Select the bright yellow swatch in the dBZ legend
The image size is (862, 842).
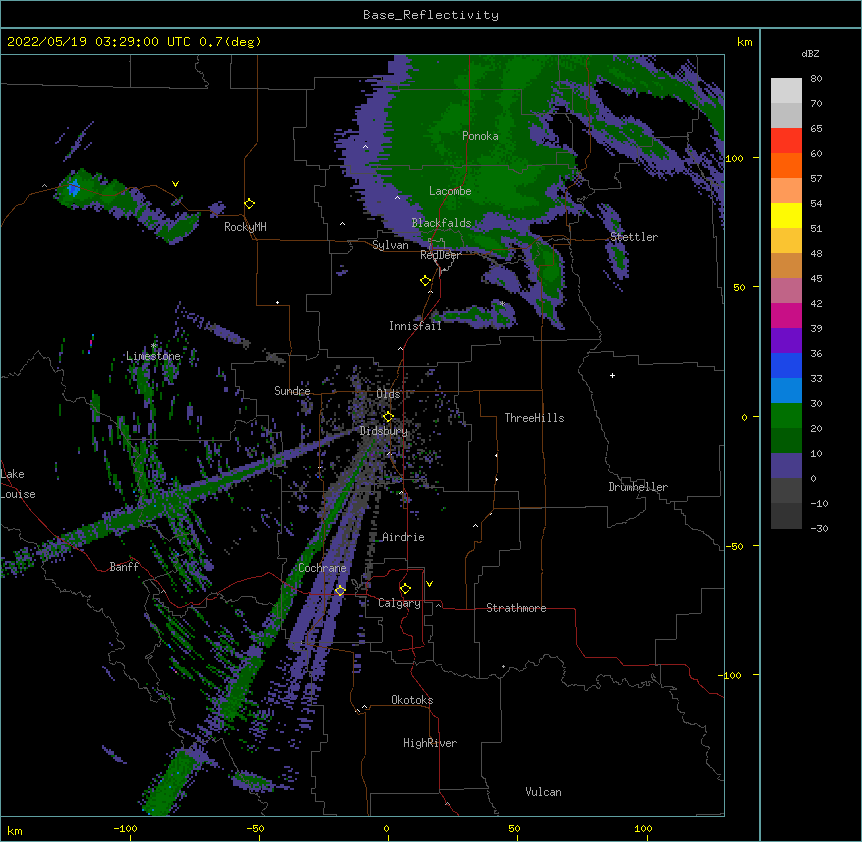click(x=786, y=215)
